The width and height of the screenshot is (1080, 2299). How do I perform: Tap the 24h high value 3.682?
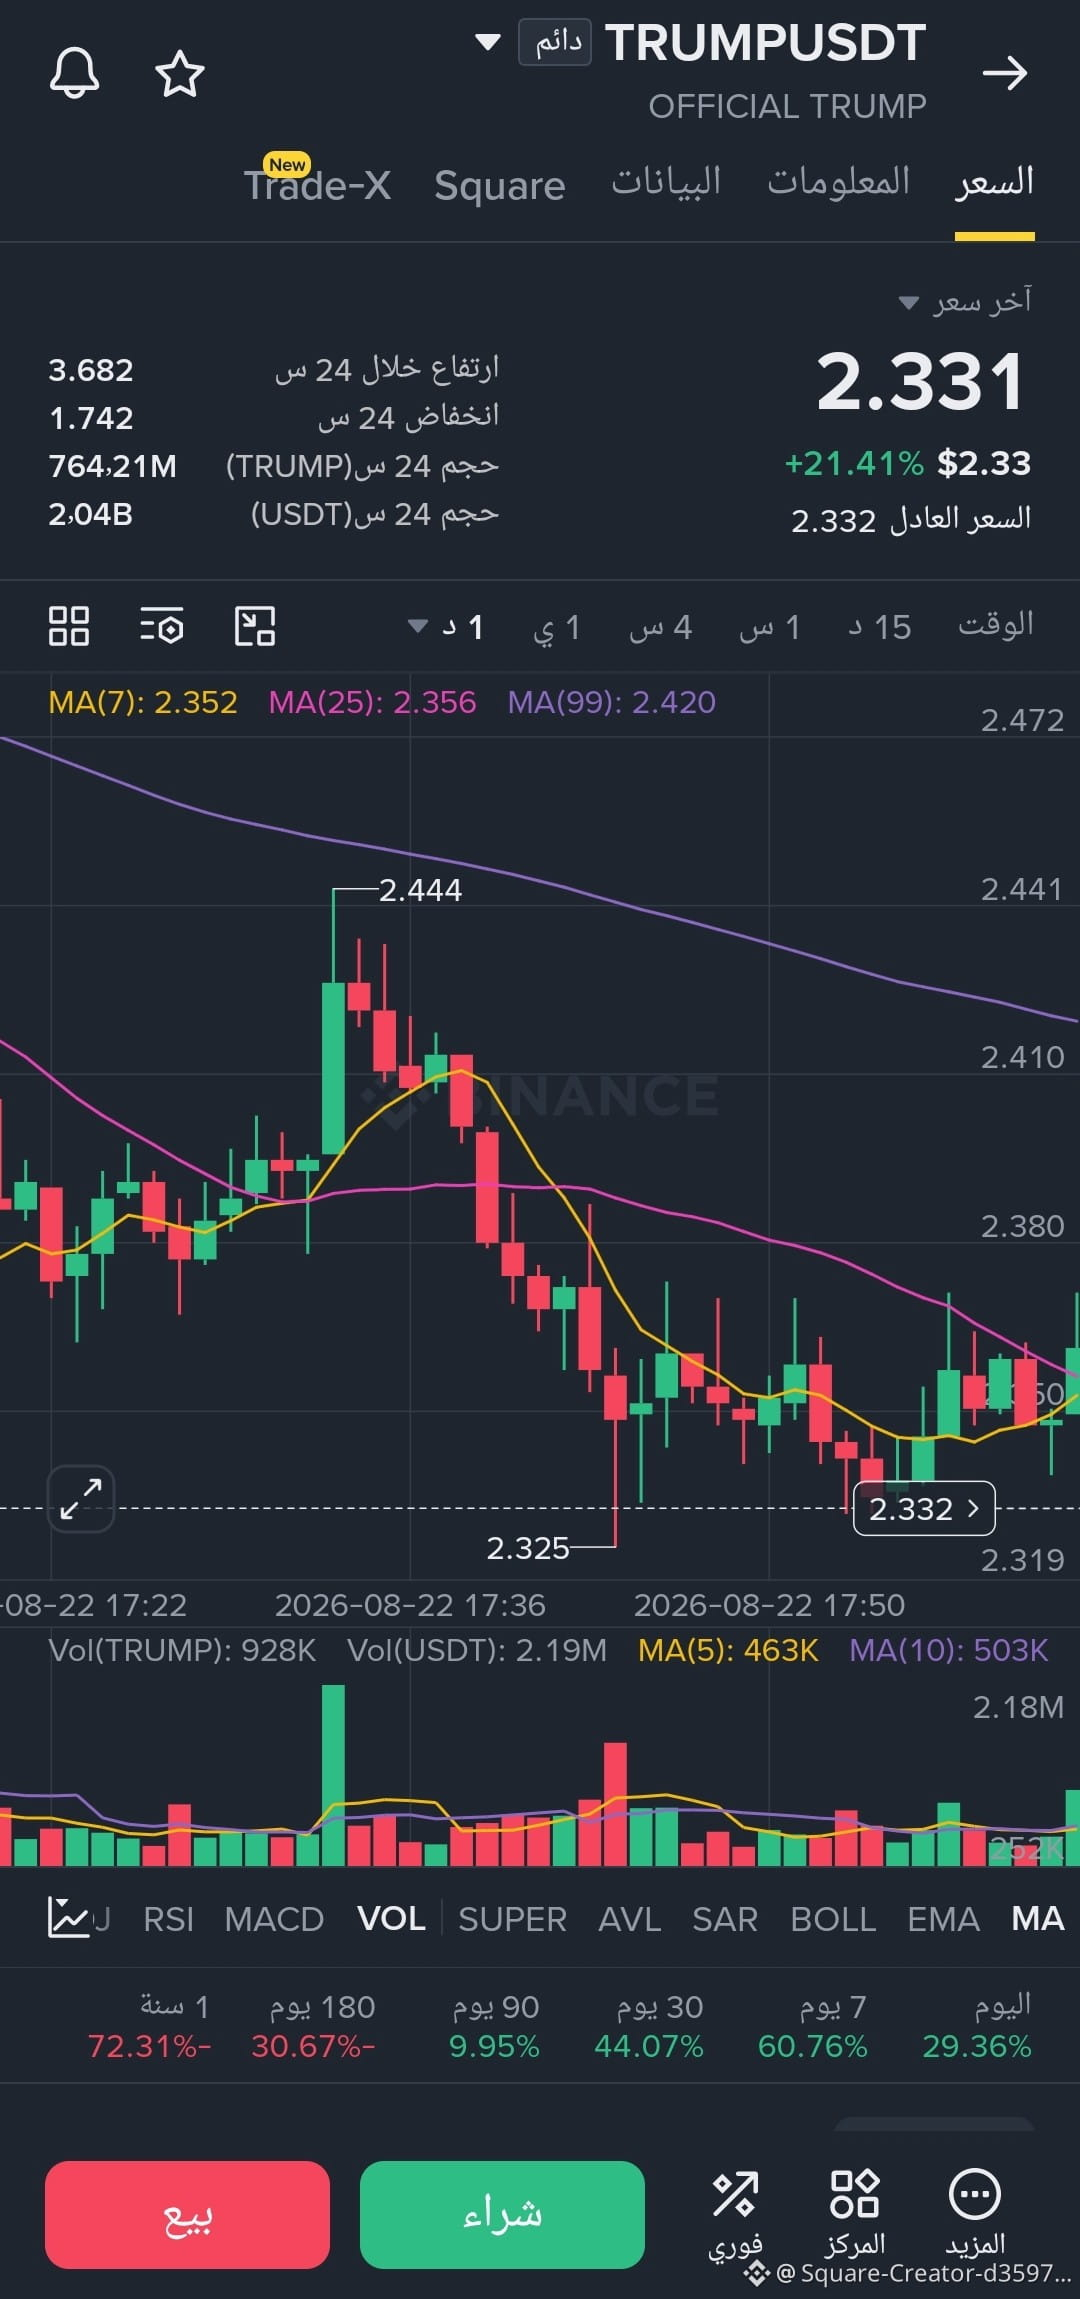(x=91, y=370)
